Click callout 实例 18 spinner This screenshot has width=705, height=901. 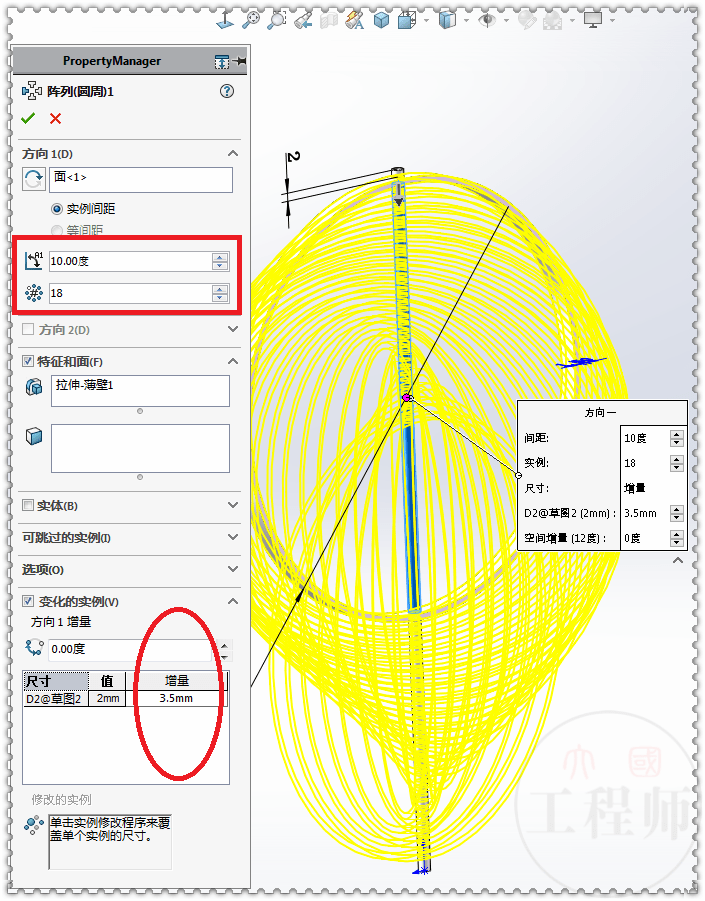tap(677, 463)
